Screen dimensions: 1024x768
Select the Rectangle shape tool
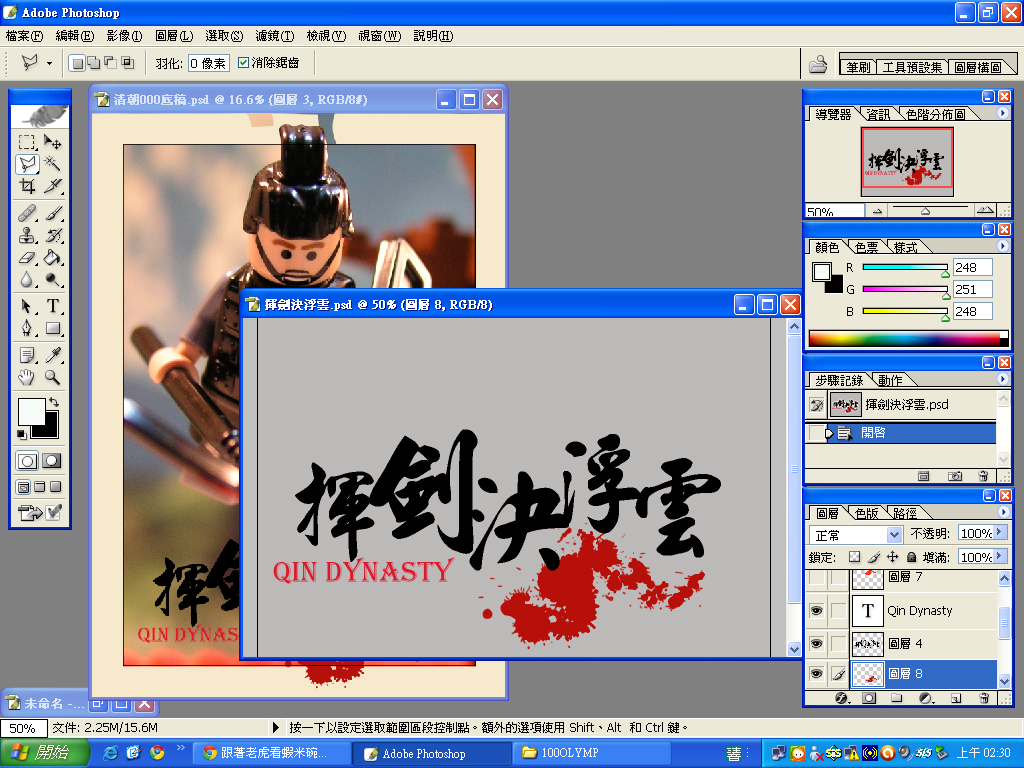pos(52,328)
